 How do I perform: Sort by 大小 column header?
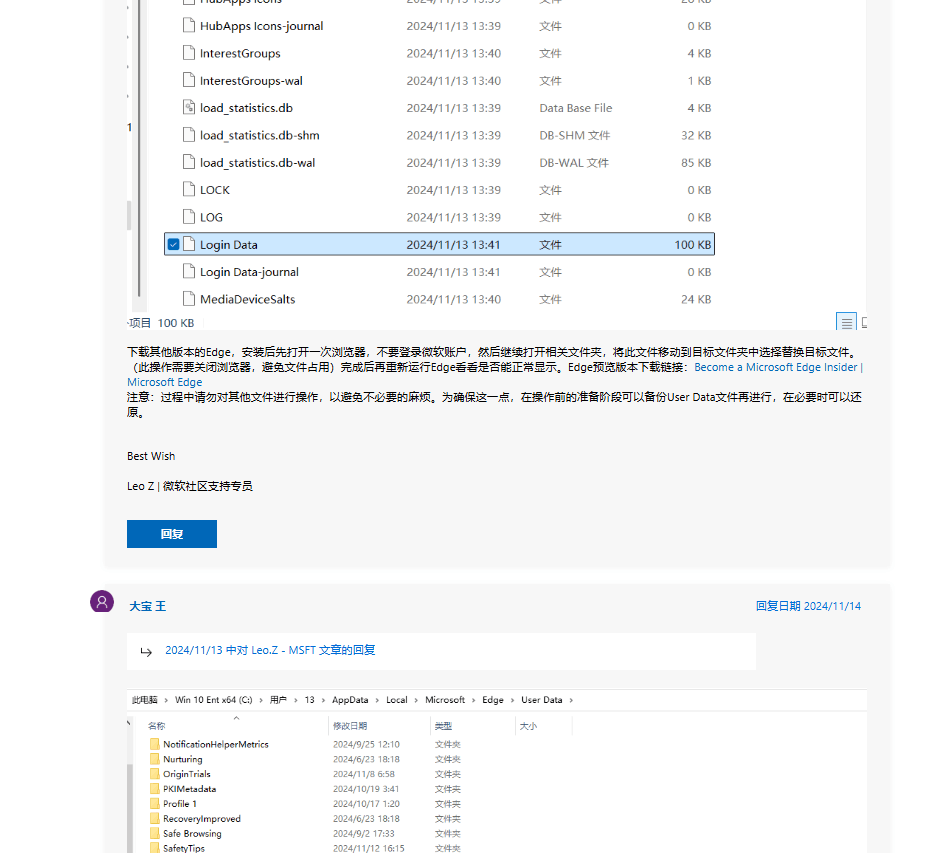tap(528, 726)
